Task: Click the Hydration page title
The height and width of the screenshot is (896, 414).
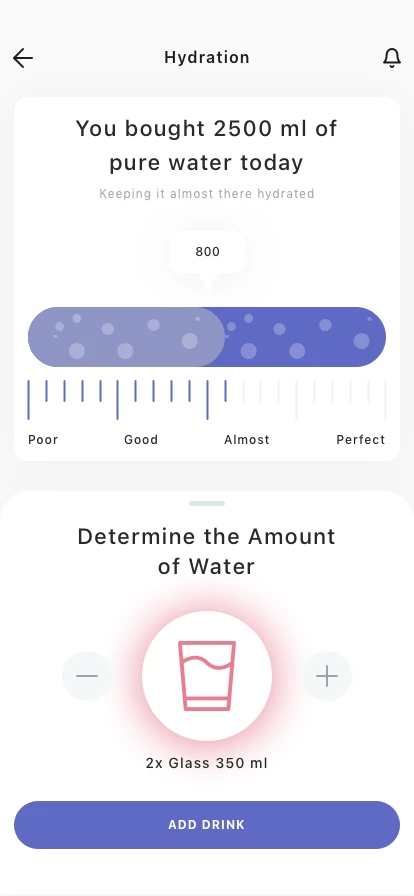Action: pyautogui.click(x=207, y=58)
